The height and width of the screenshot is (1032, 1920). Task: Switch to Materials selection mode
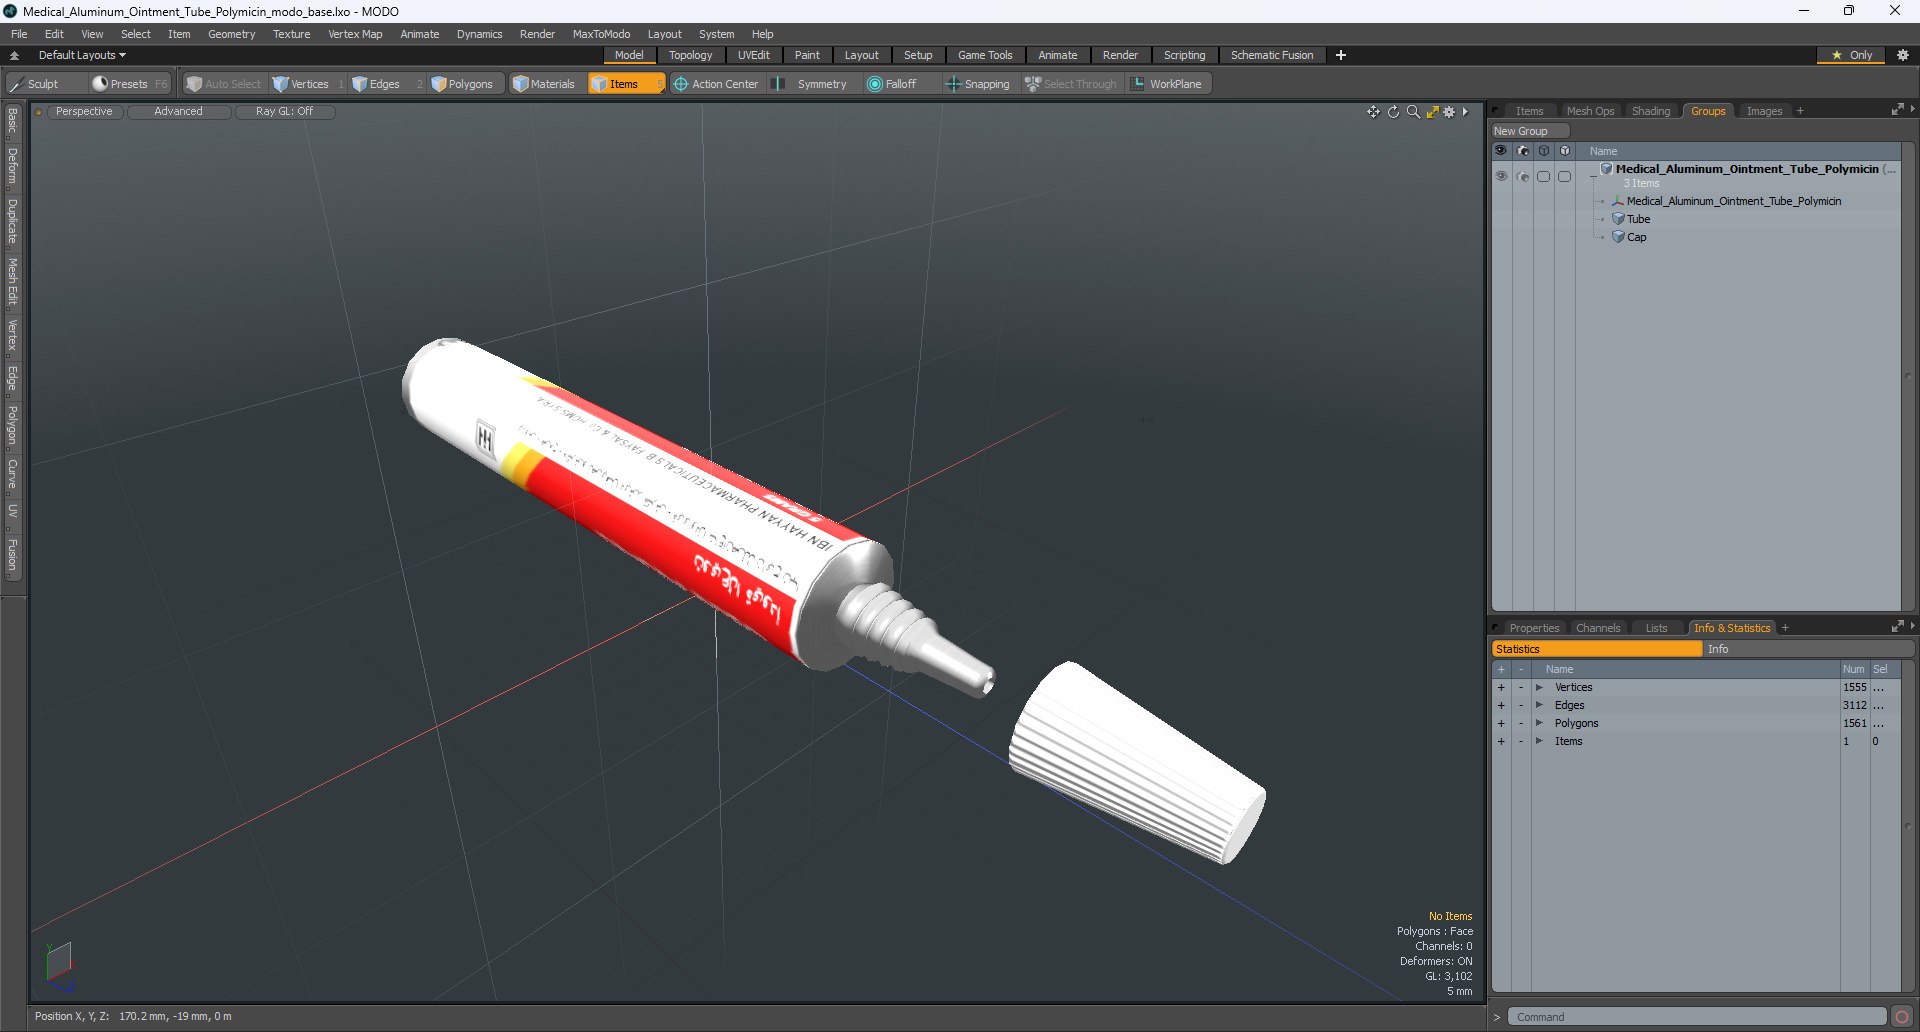(x=544, y=84)
